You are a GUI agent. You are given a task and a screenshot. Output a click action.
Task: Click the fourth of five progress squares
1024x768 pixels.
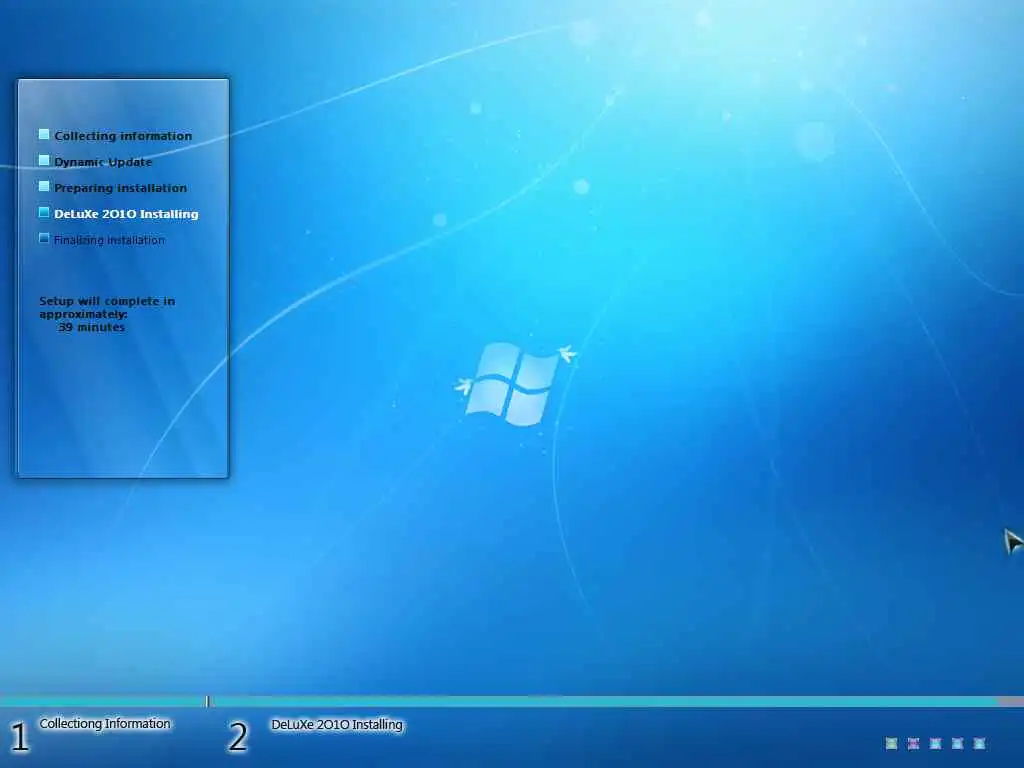[957, 743]
